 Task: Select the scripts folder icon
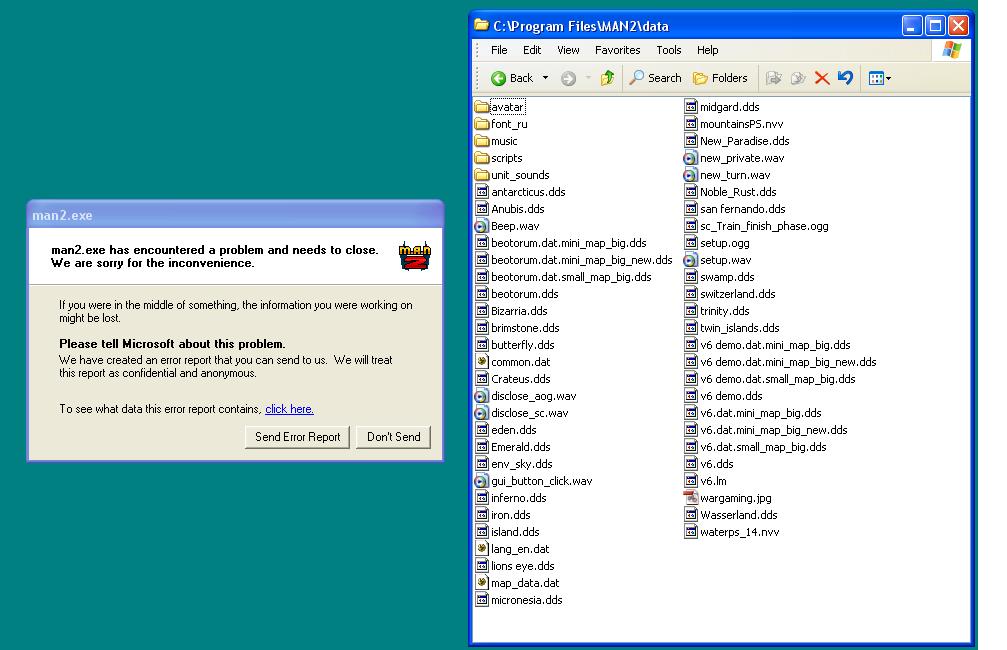click(x=482, y=158)
